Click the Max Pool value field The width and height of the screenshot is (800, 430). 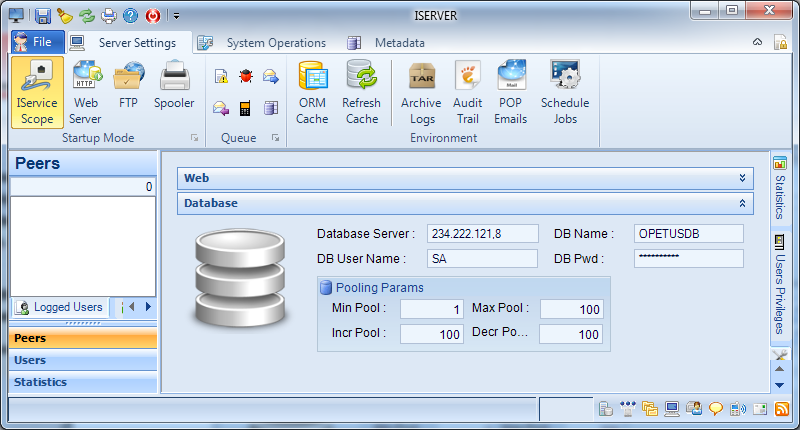coord(572,309)
